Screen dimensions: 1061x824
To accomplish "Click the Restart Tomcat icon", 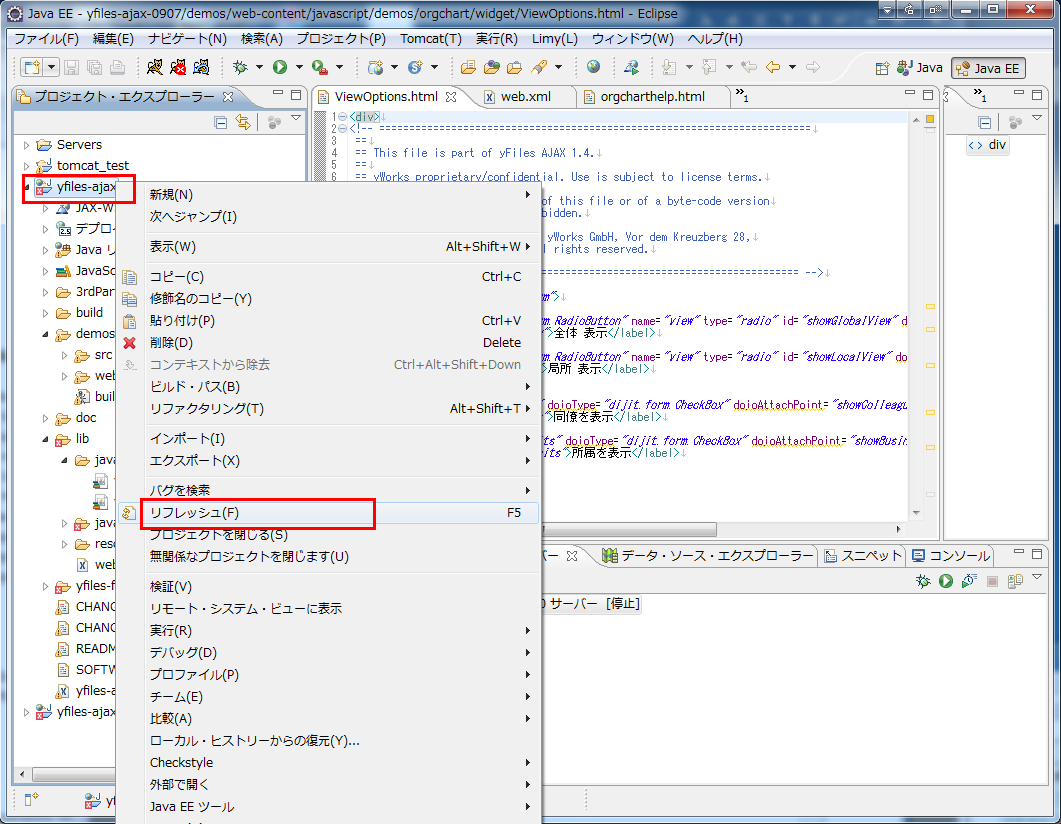I will 202,67.
